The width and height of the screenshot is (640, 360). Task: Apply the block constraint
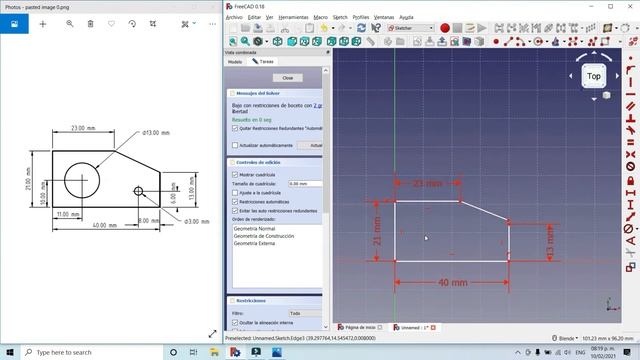(x=631, y=167)
